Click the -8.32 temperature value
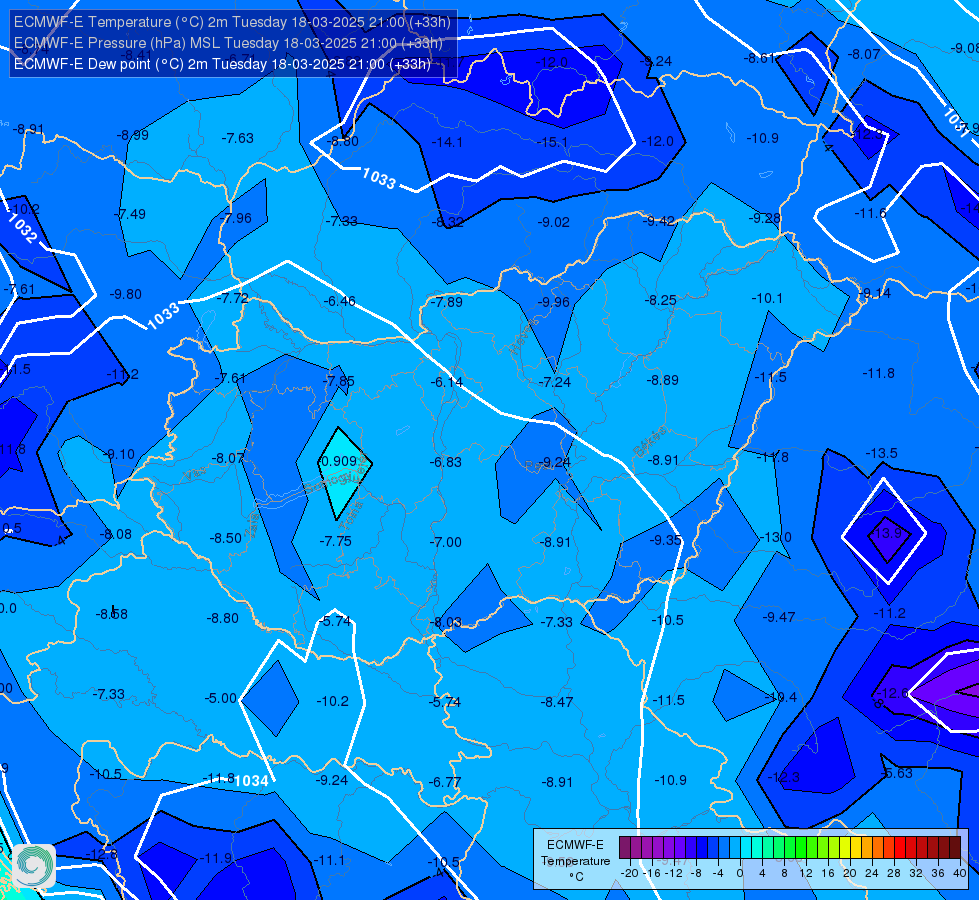The height and width of the screenshot is (900, 979). coord(448,222)
